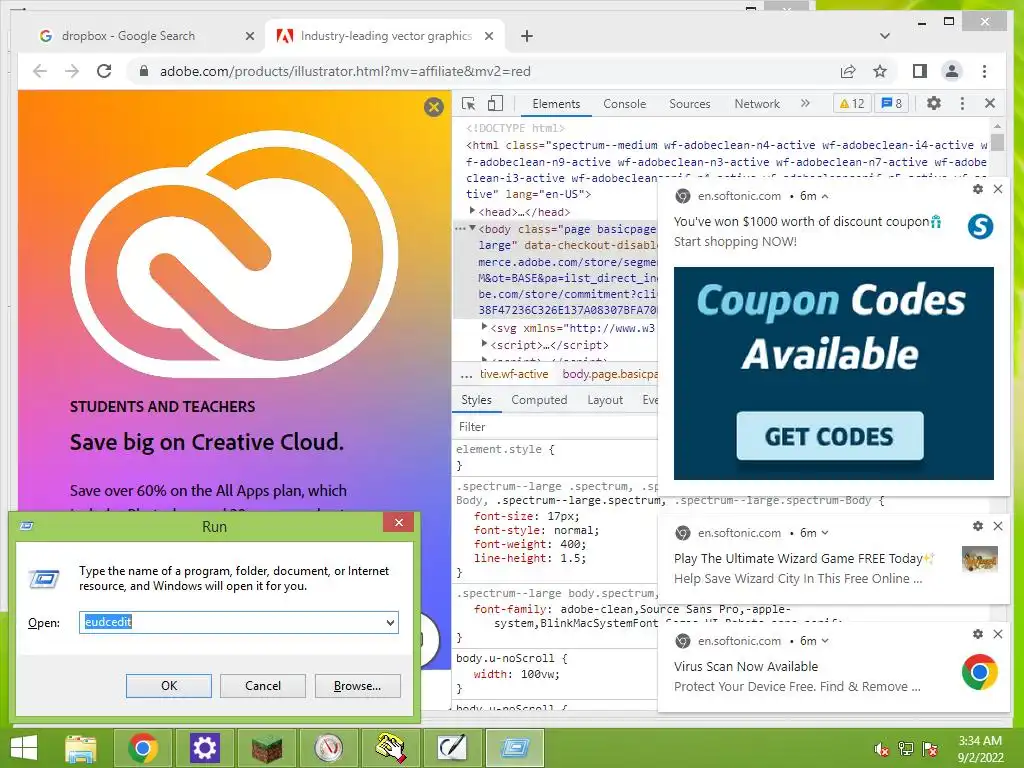Viewport: 1024px width, 768px height.
Task: Click the Chrome back arrow
Action: (40, 71)
